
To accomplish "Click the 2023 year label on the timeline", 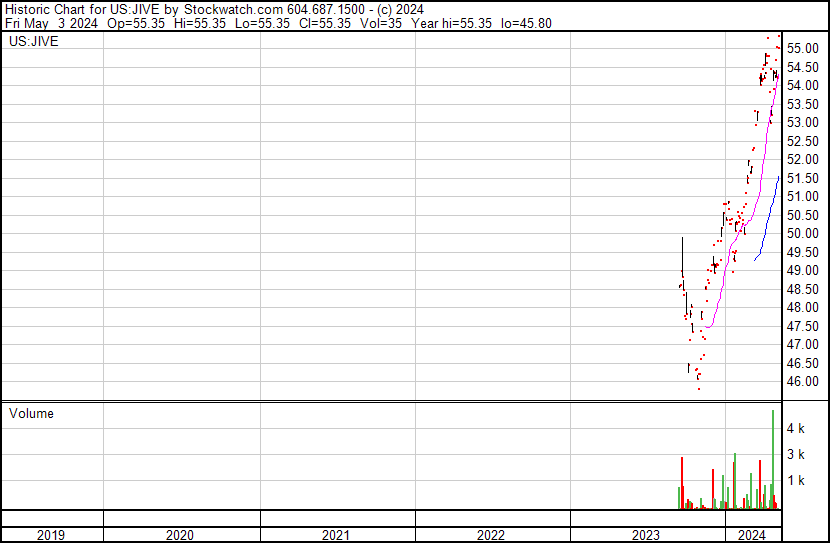I will tap(646, 535).
